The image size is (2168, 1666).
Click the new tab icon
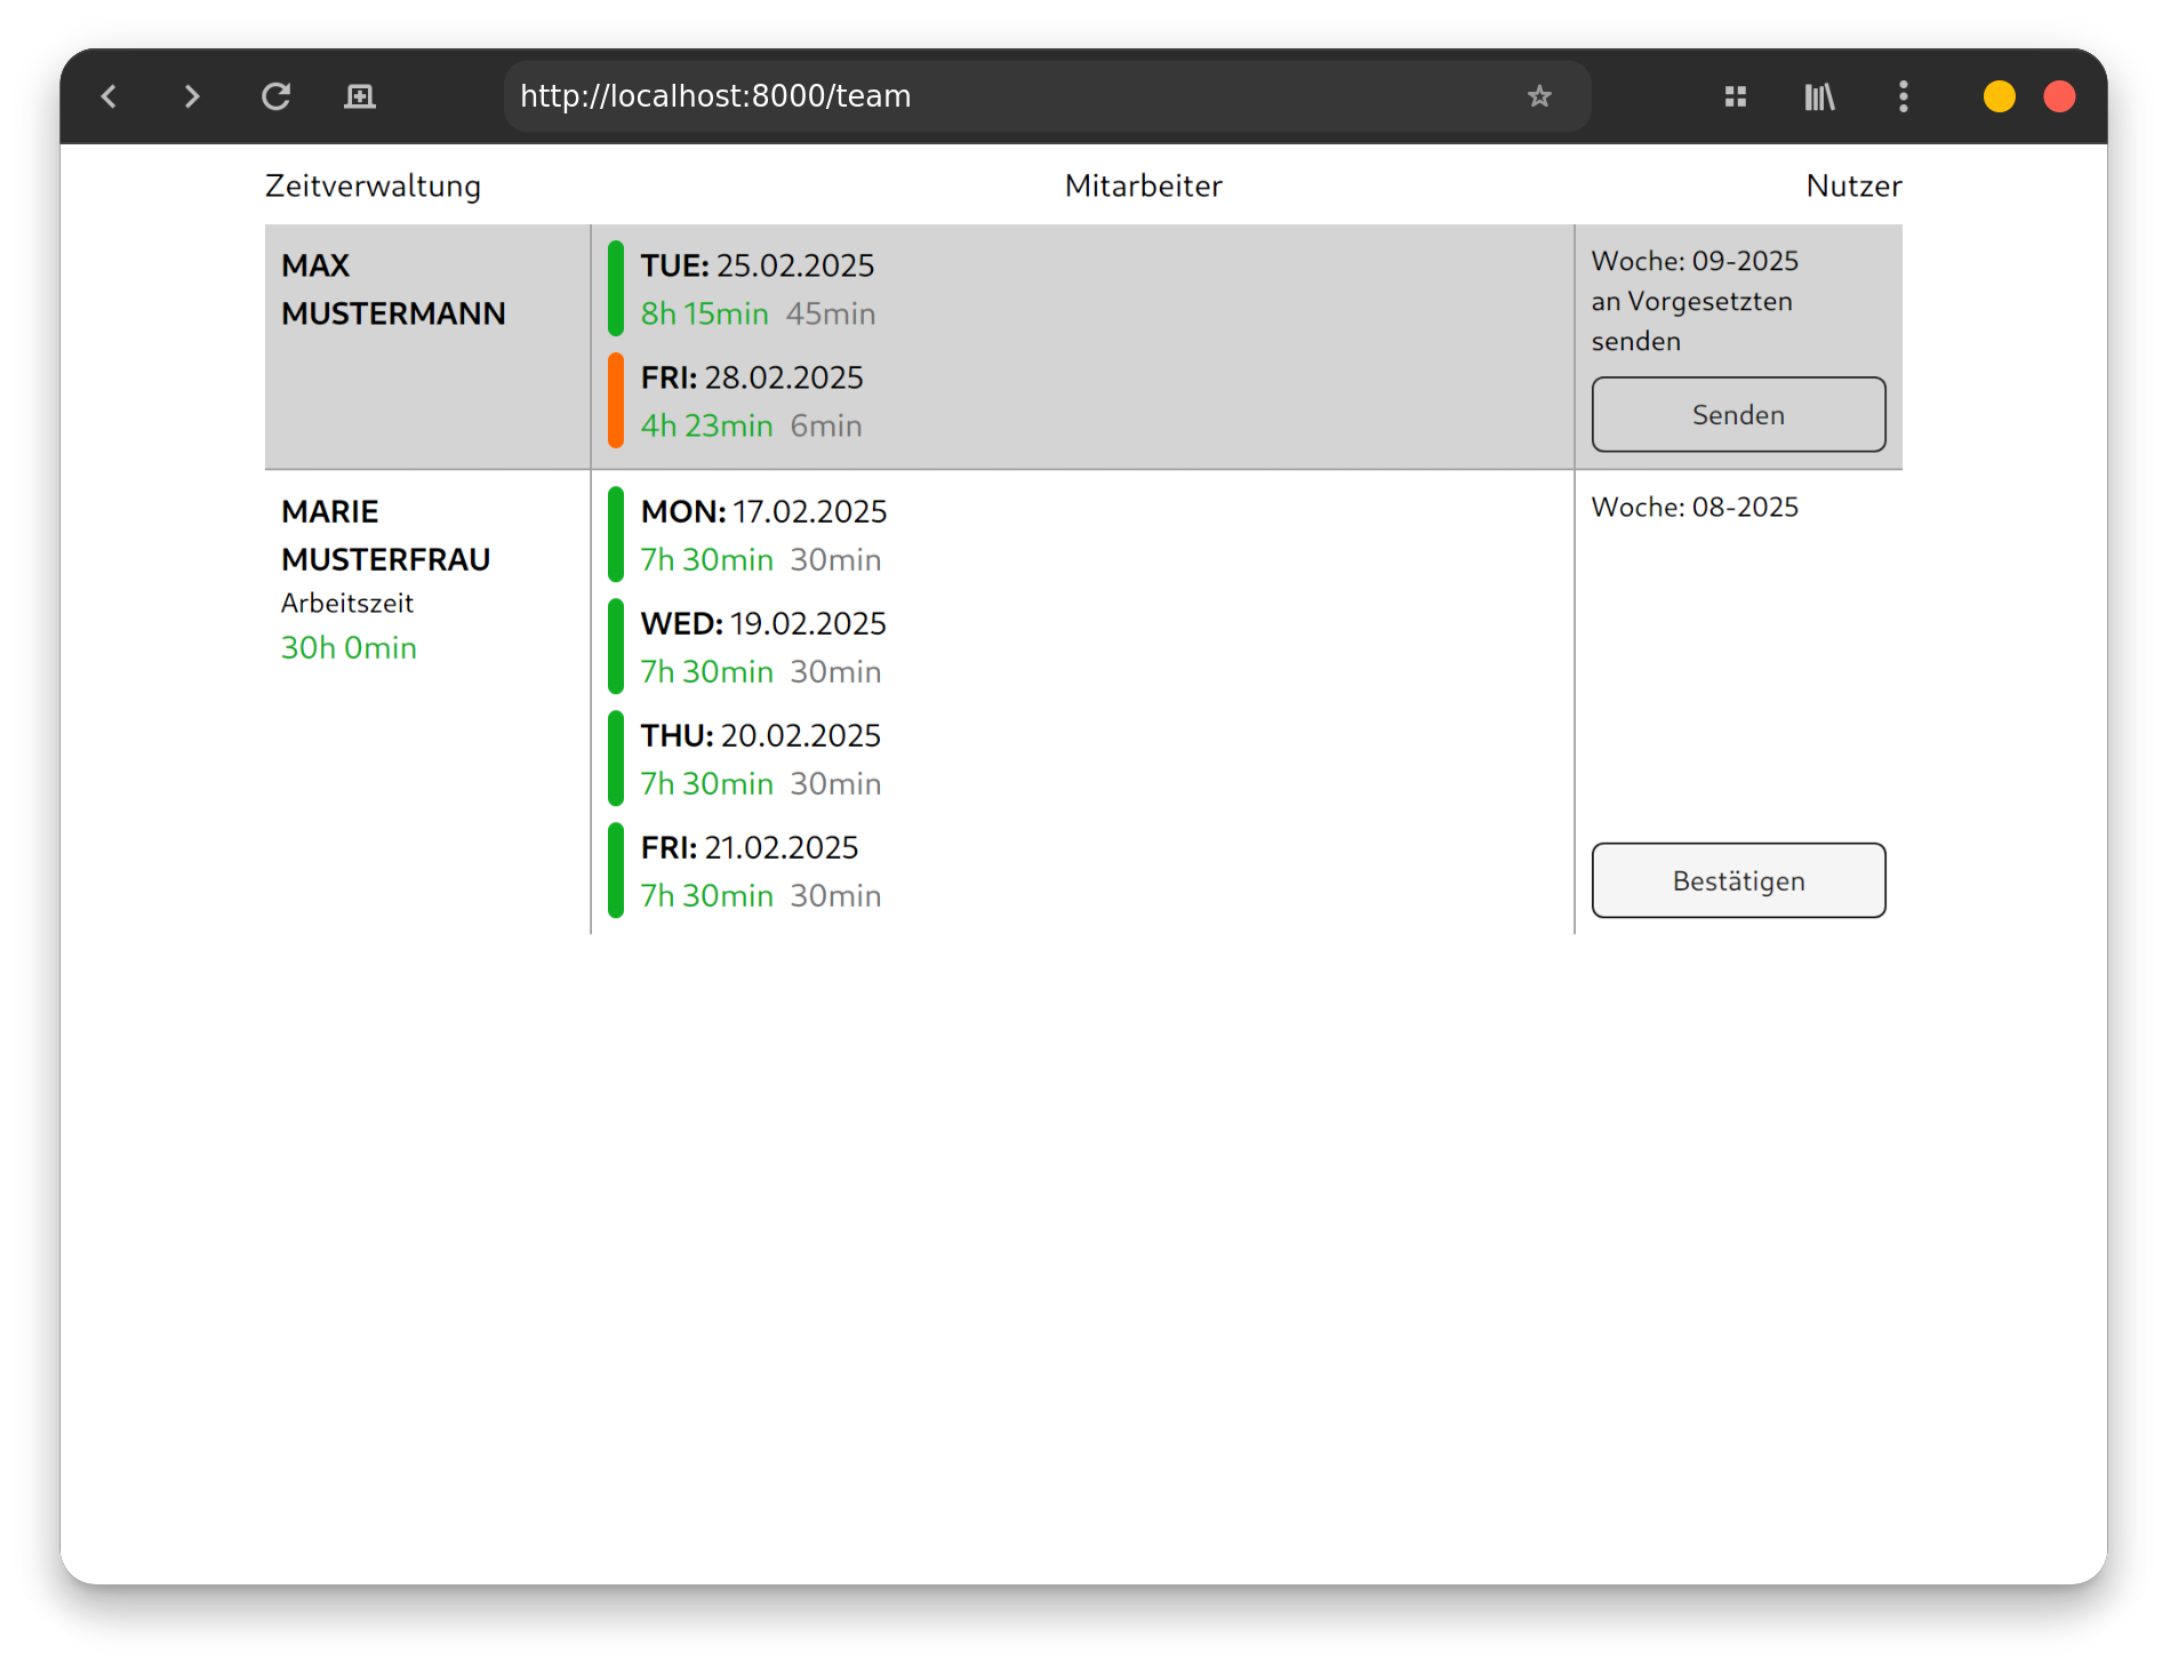(x=359, y=97)
